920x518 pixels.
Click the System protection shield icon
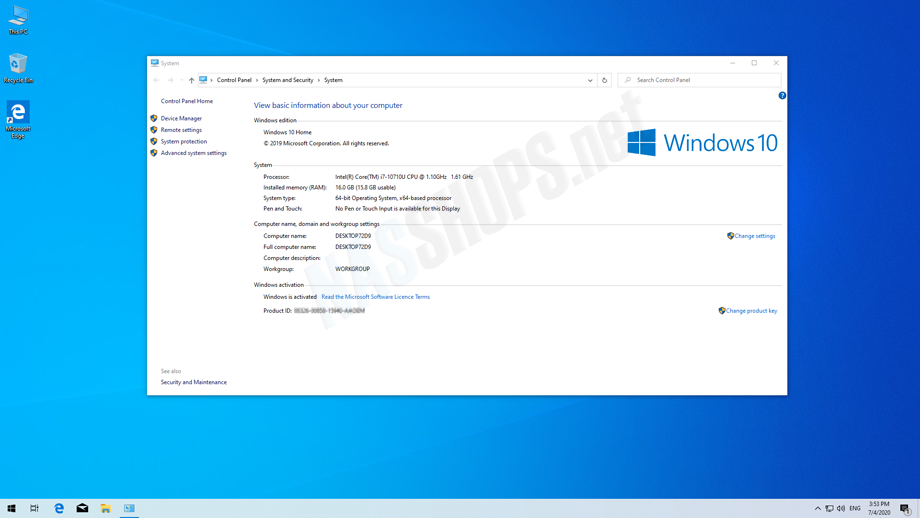point(154,141)
